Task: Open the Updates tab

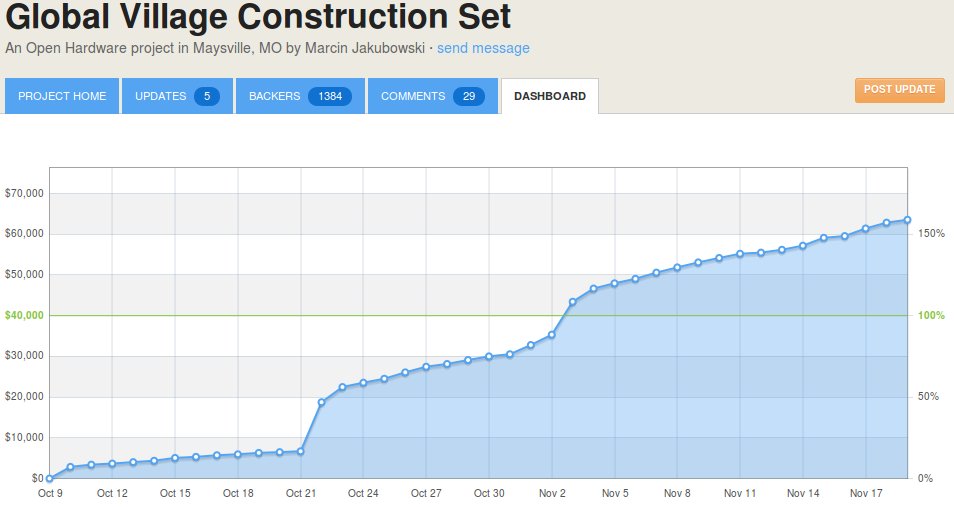Action: tap(177, 96)
